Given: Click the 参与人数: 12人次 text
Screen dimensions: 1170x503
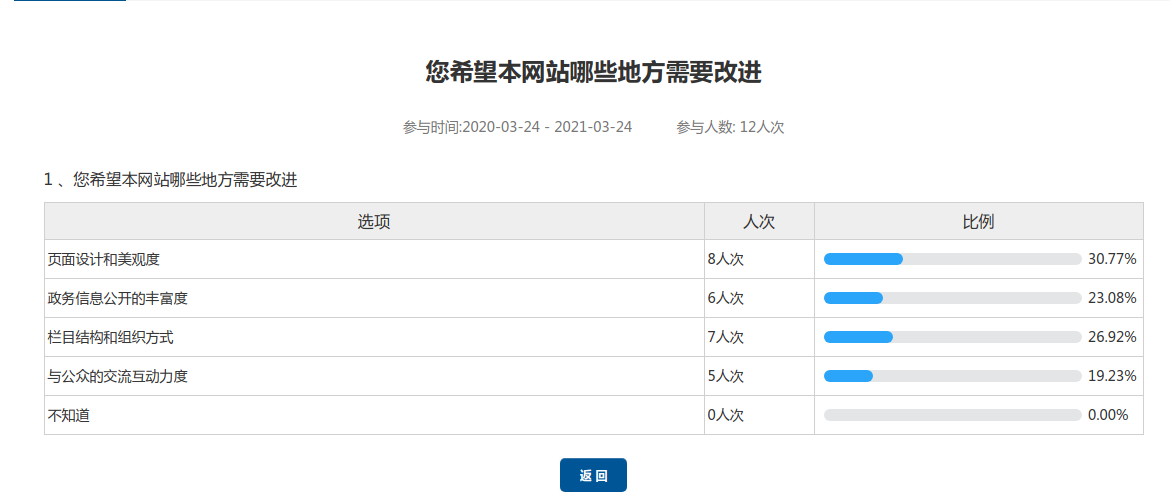Looking at the screenshot, I should click(x=730, y=127).
